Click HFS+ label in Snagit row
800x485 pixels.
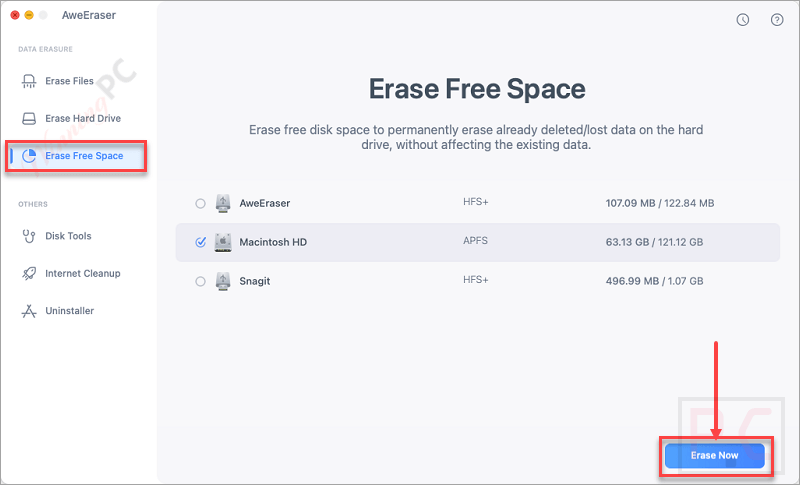coord(476,280)
